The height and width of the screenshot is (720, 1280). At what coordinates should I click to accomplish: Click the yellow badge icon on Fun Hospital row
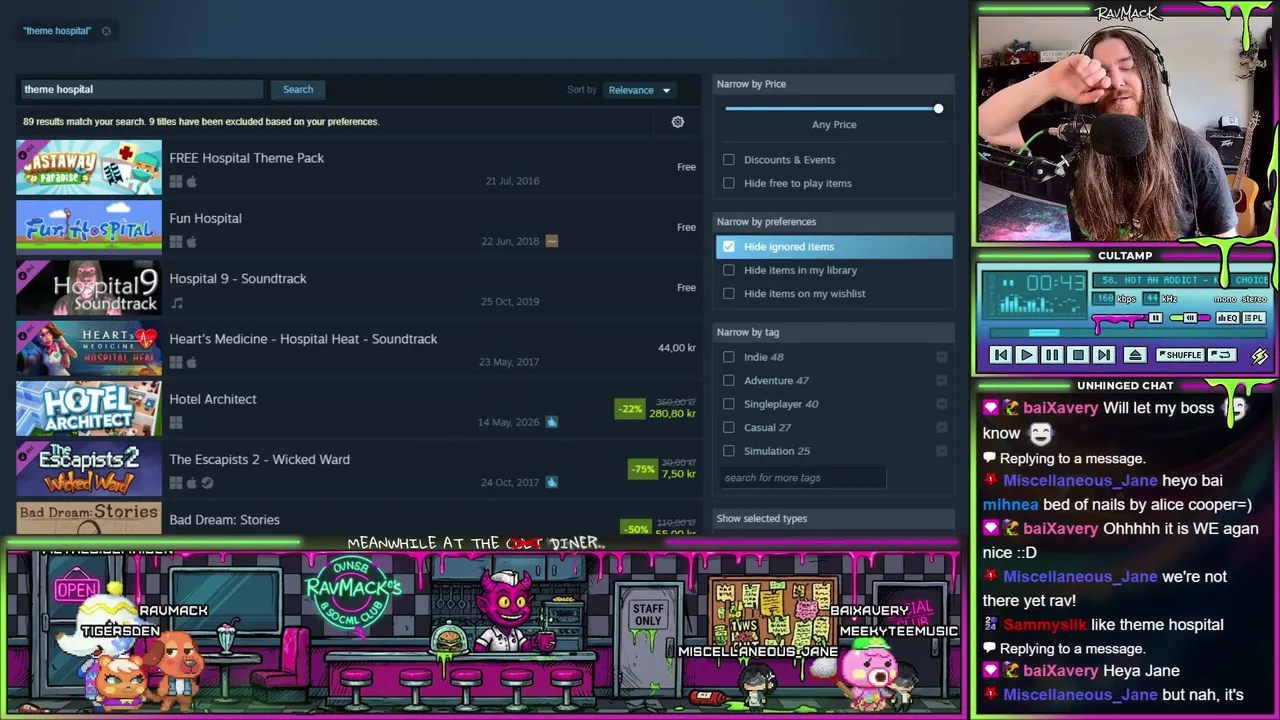tap(551, 241)
